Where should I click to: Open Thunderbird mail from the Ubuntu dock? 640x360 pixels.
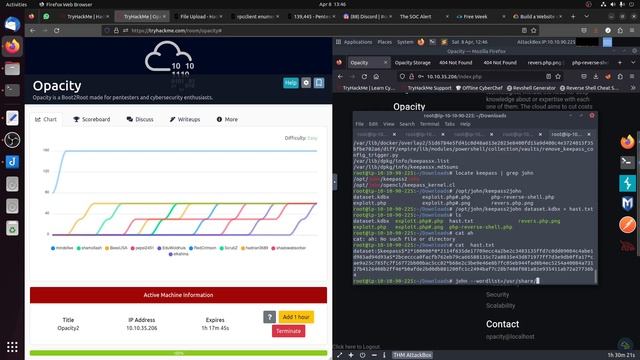click(12, 25)
